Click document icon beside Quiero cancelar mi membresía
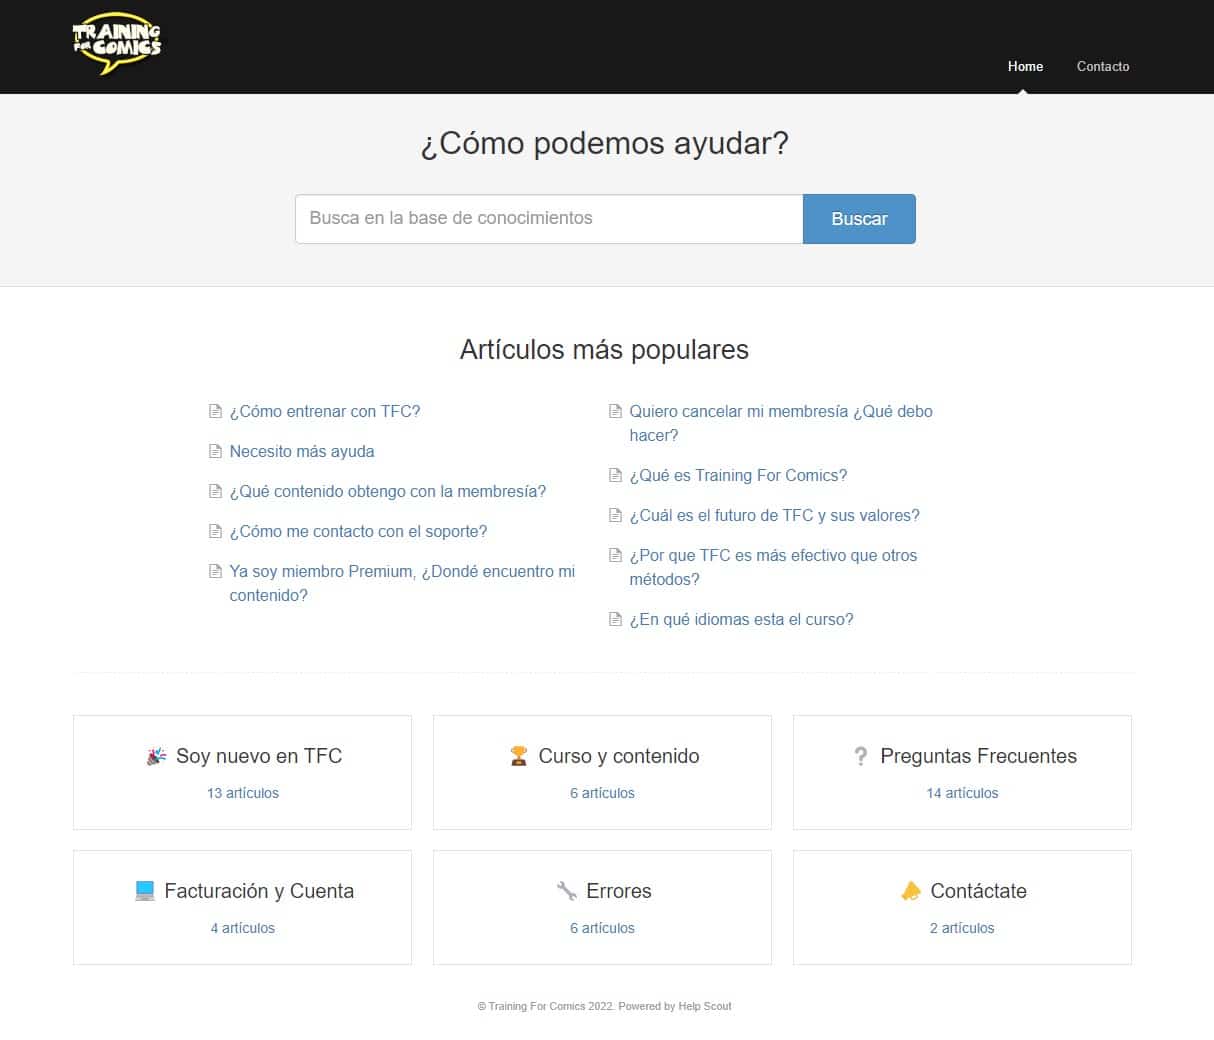1214x1040 pixels. pos(615,411)
